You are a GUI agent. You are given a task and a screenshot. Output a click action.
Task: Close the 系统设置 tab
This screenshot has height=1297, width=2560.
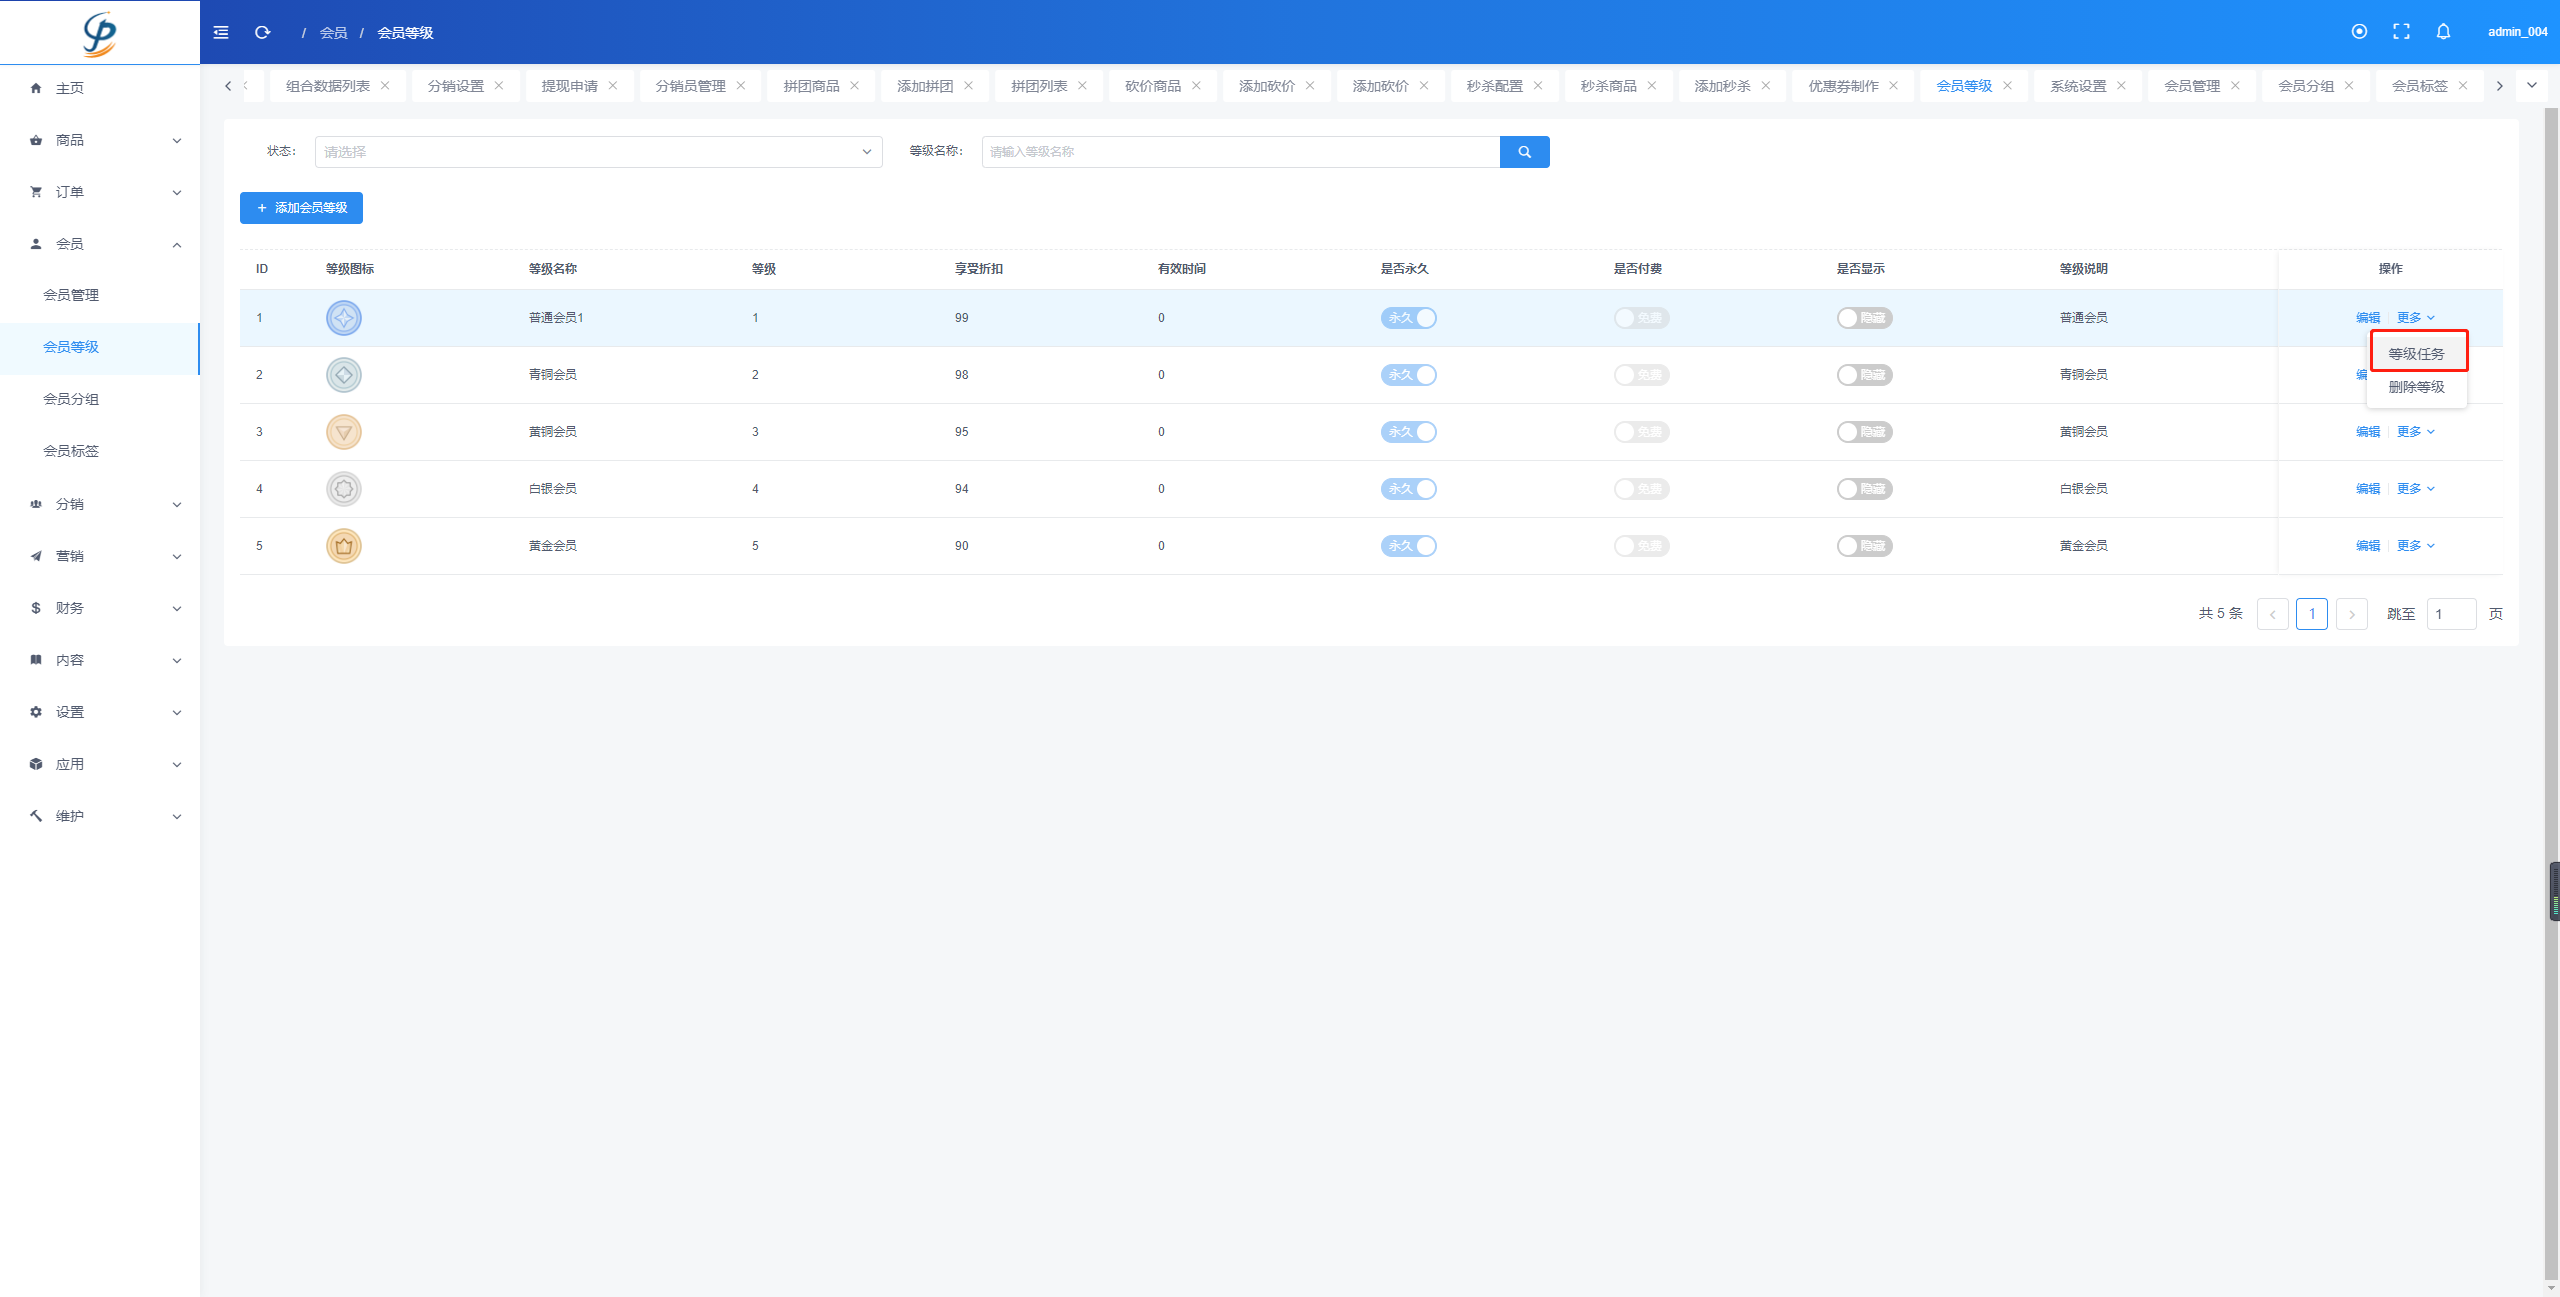(x=2121, y=86)
